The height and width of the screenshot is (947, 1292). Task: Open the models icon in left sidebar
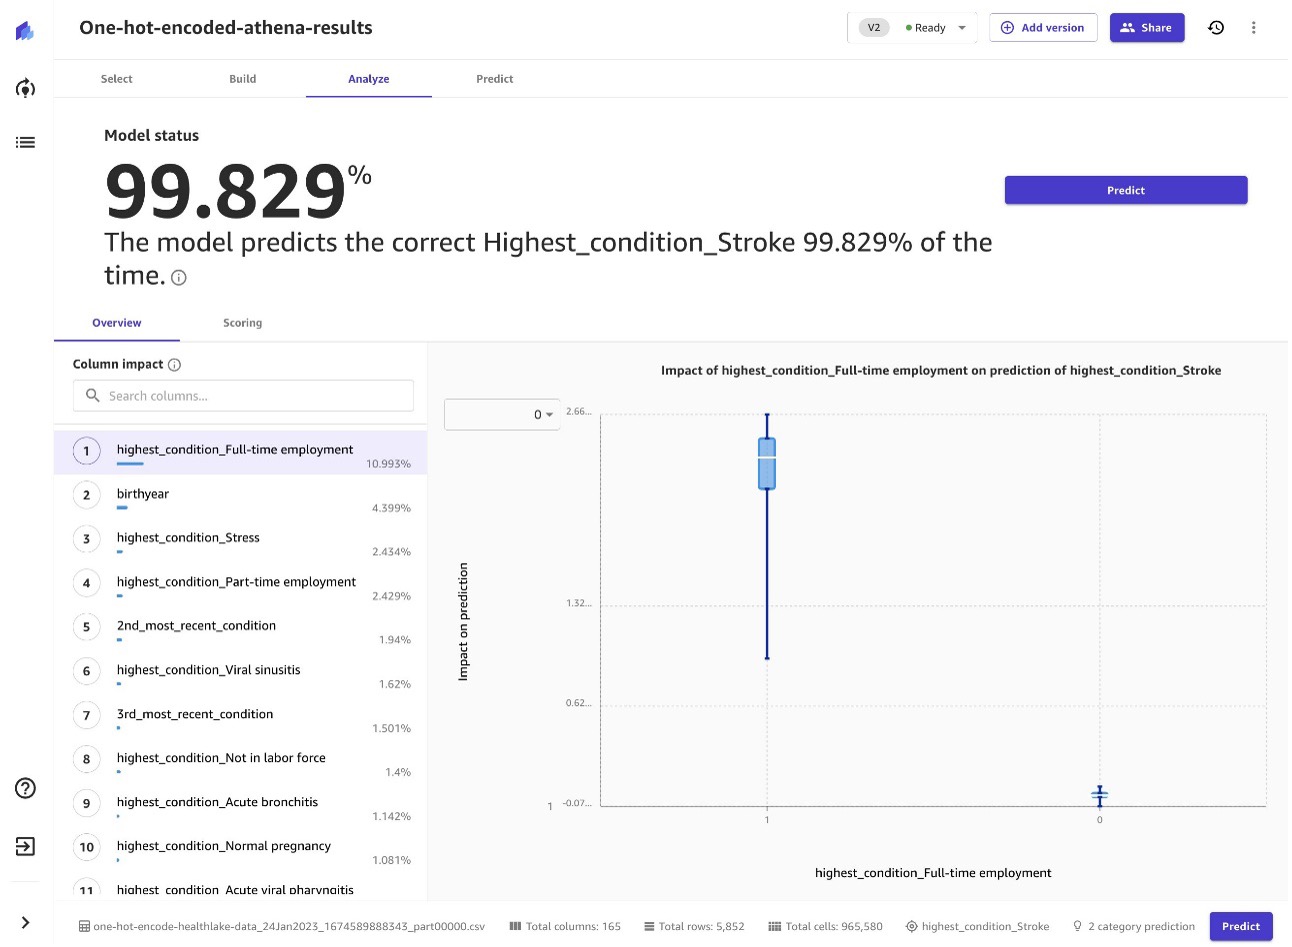coord(25,88)
